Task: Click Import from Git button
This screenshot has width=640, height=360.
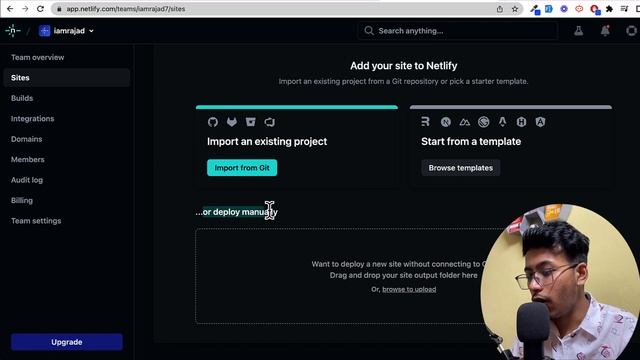Action: (x=242, y=168)
